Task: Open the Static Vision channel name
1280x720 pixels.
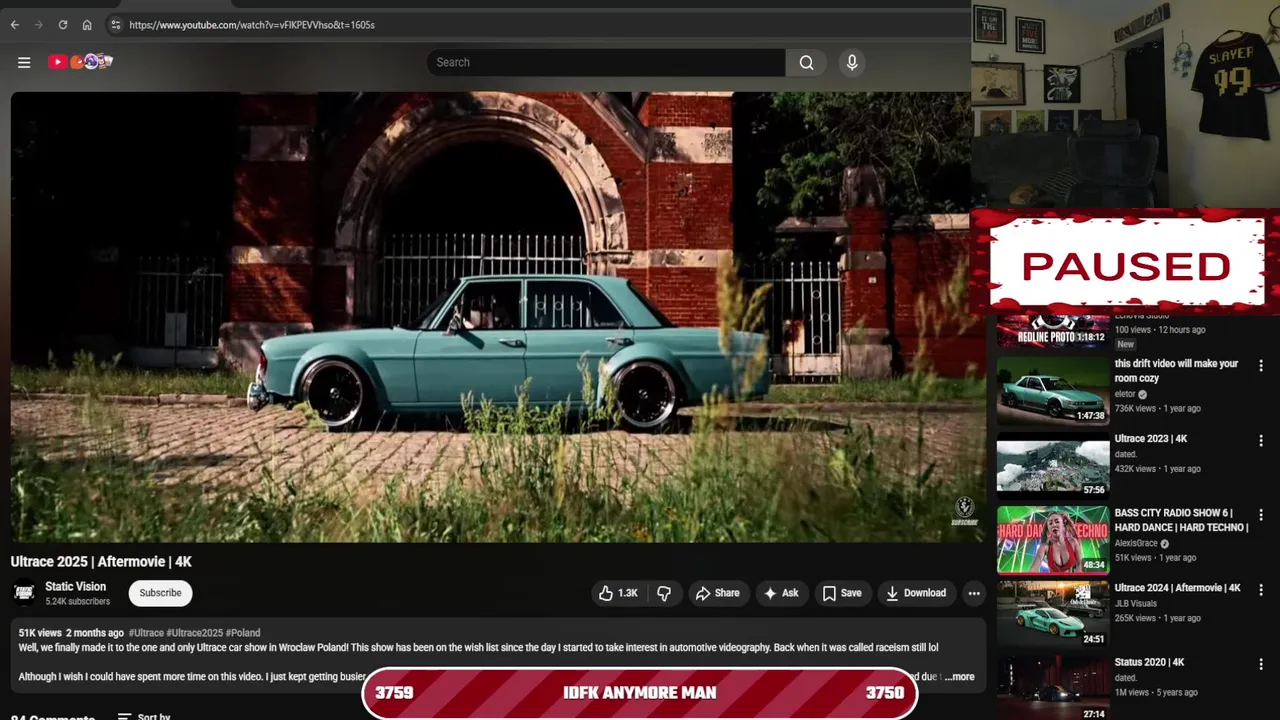Action: pyautogui.click(x=75, y=587)
